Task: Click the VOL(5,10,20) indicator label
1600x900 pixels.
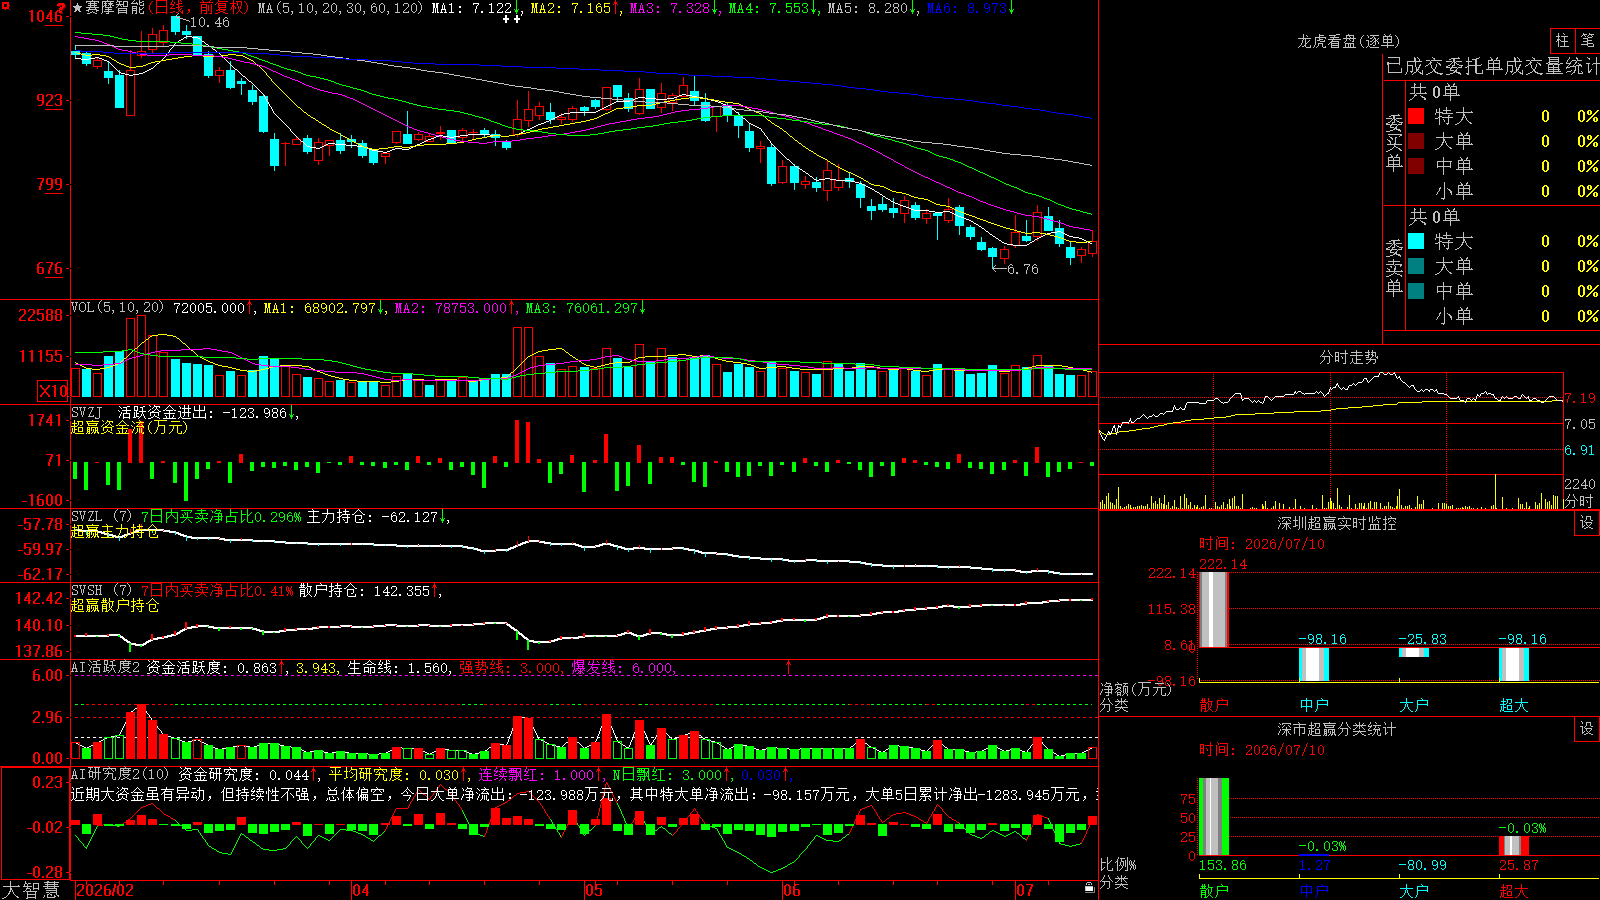Action: click(118, 308)
